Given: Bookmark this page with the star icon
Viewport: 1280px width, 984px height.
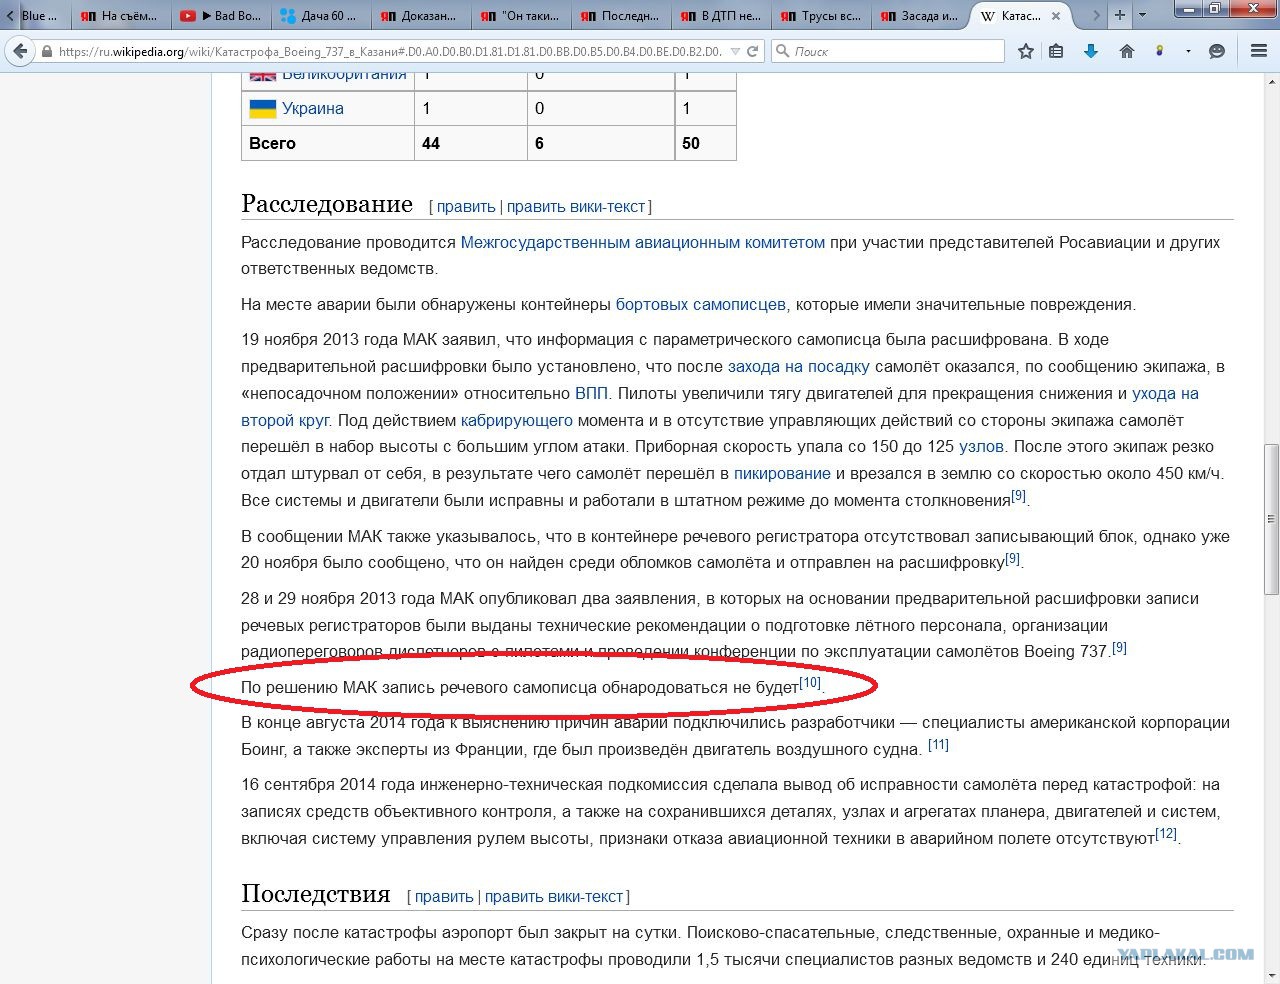Looking at the screenshot, I should (x=1025, y=51).
